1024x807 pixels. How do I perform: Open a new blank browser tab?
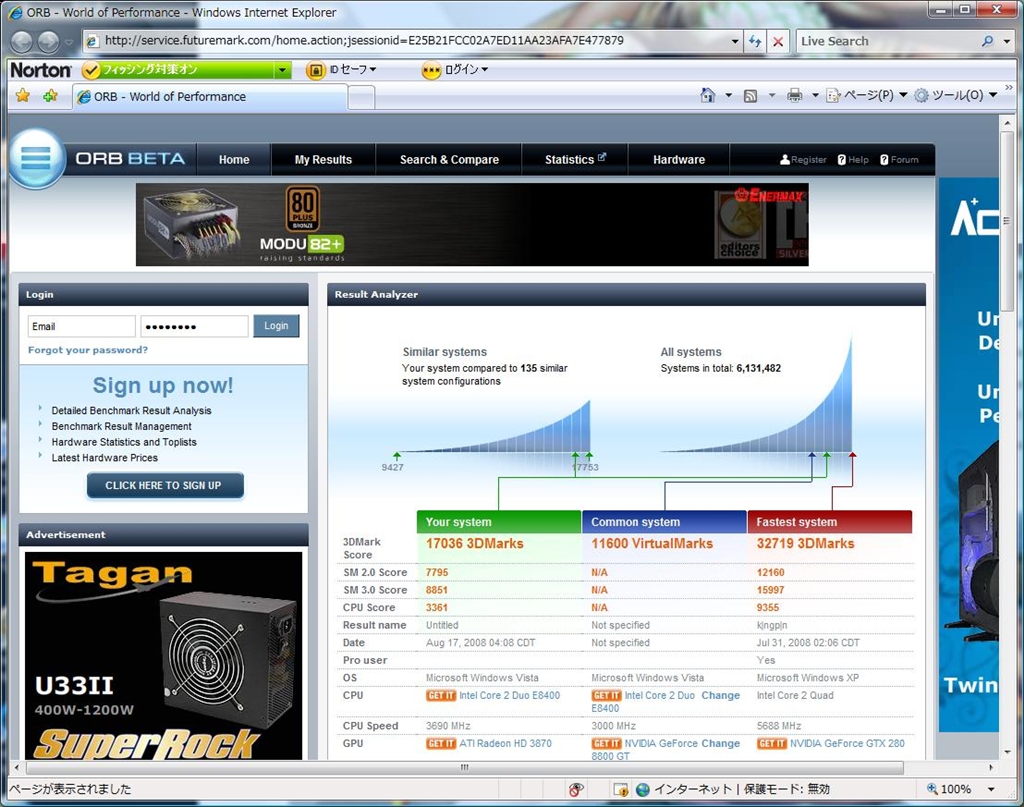click(361, 97)
